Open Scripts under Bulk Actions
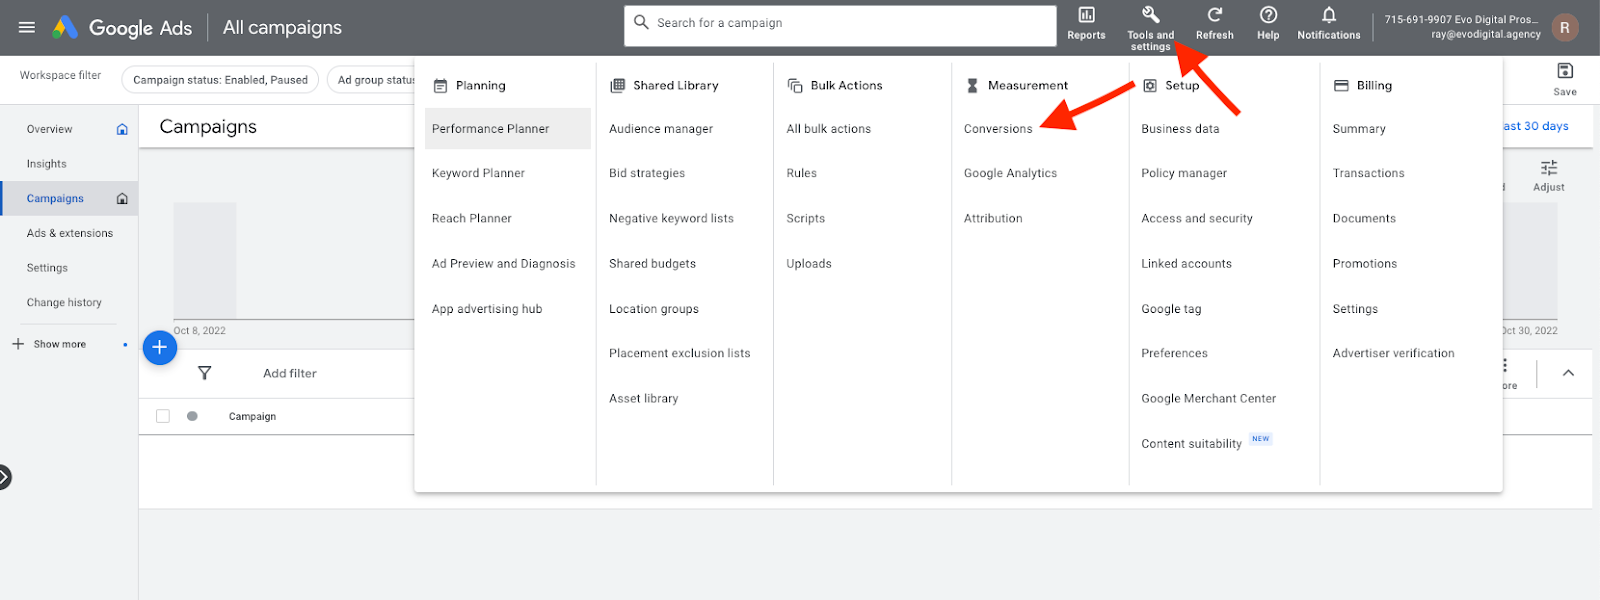Image resolution: width=1600 pixels, height=600 pixels. pos(805,218)
